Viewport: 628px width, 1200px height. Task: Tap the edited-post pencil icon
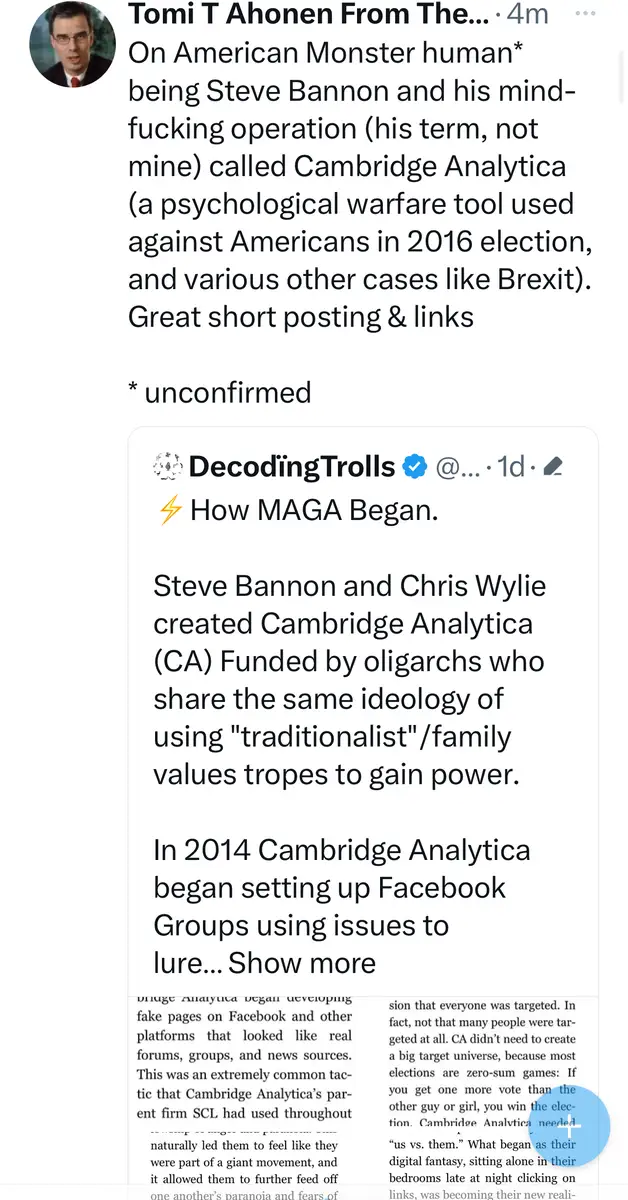pos(551,466)
